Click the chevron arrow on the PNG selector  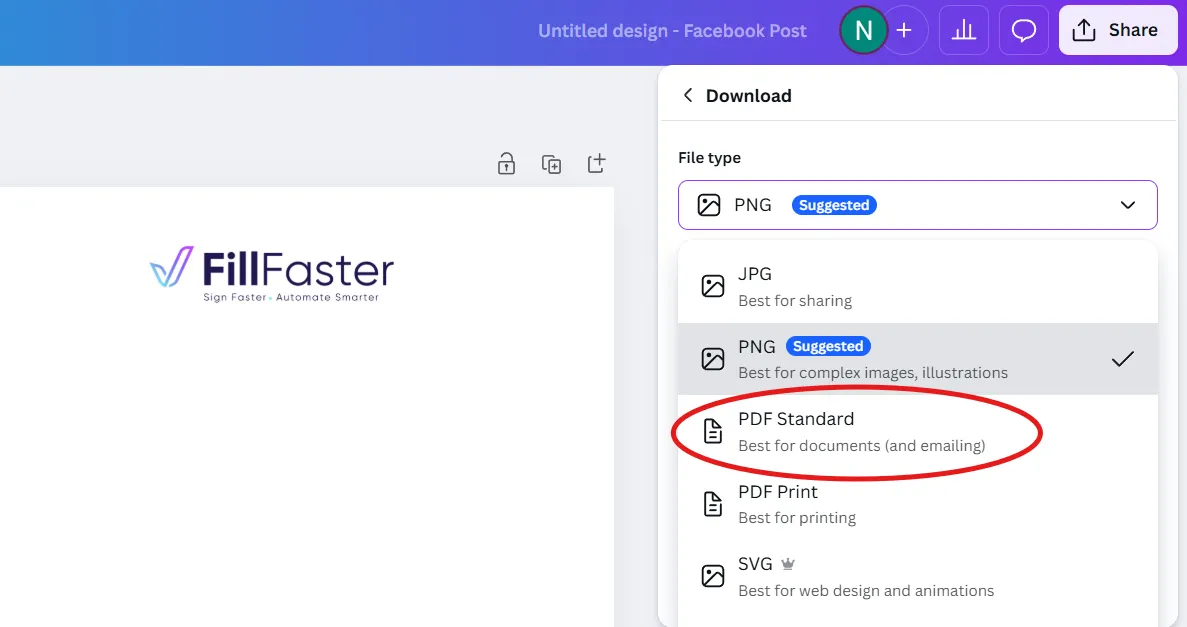pos(1128,205)
